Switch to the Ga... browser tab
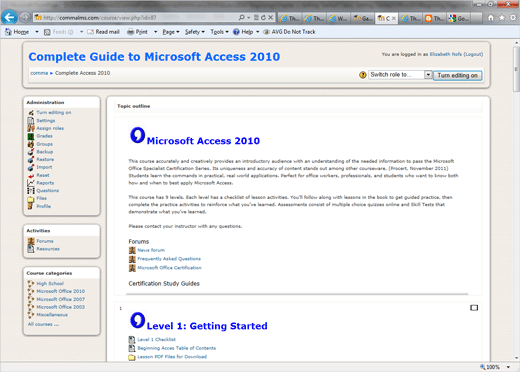 [x=363, y=18]
